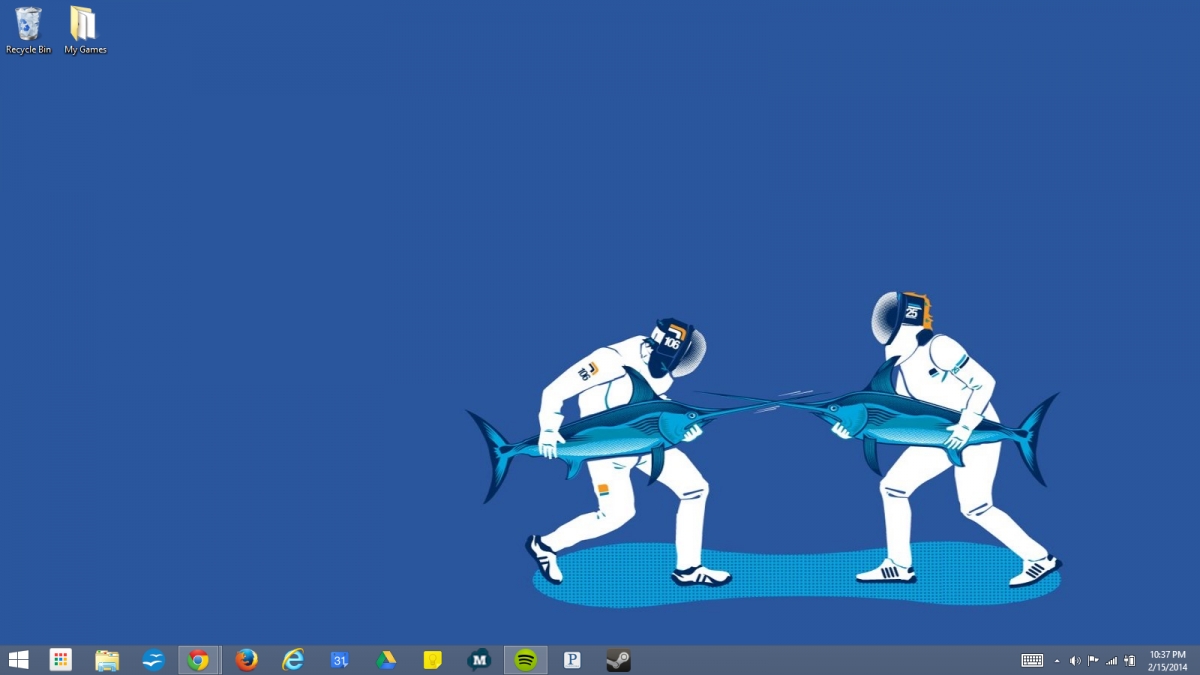Open the touch keyboard tray icon

pos(1032,660)
